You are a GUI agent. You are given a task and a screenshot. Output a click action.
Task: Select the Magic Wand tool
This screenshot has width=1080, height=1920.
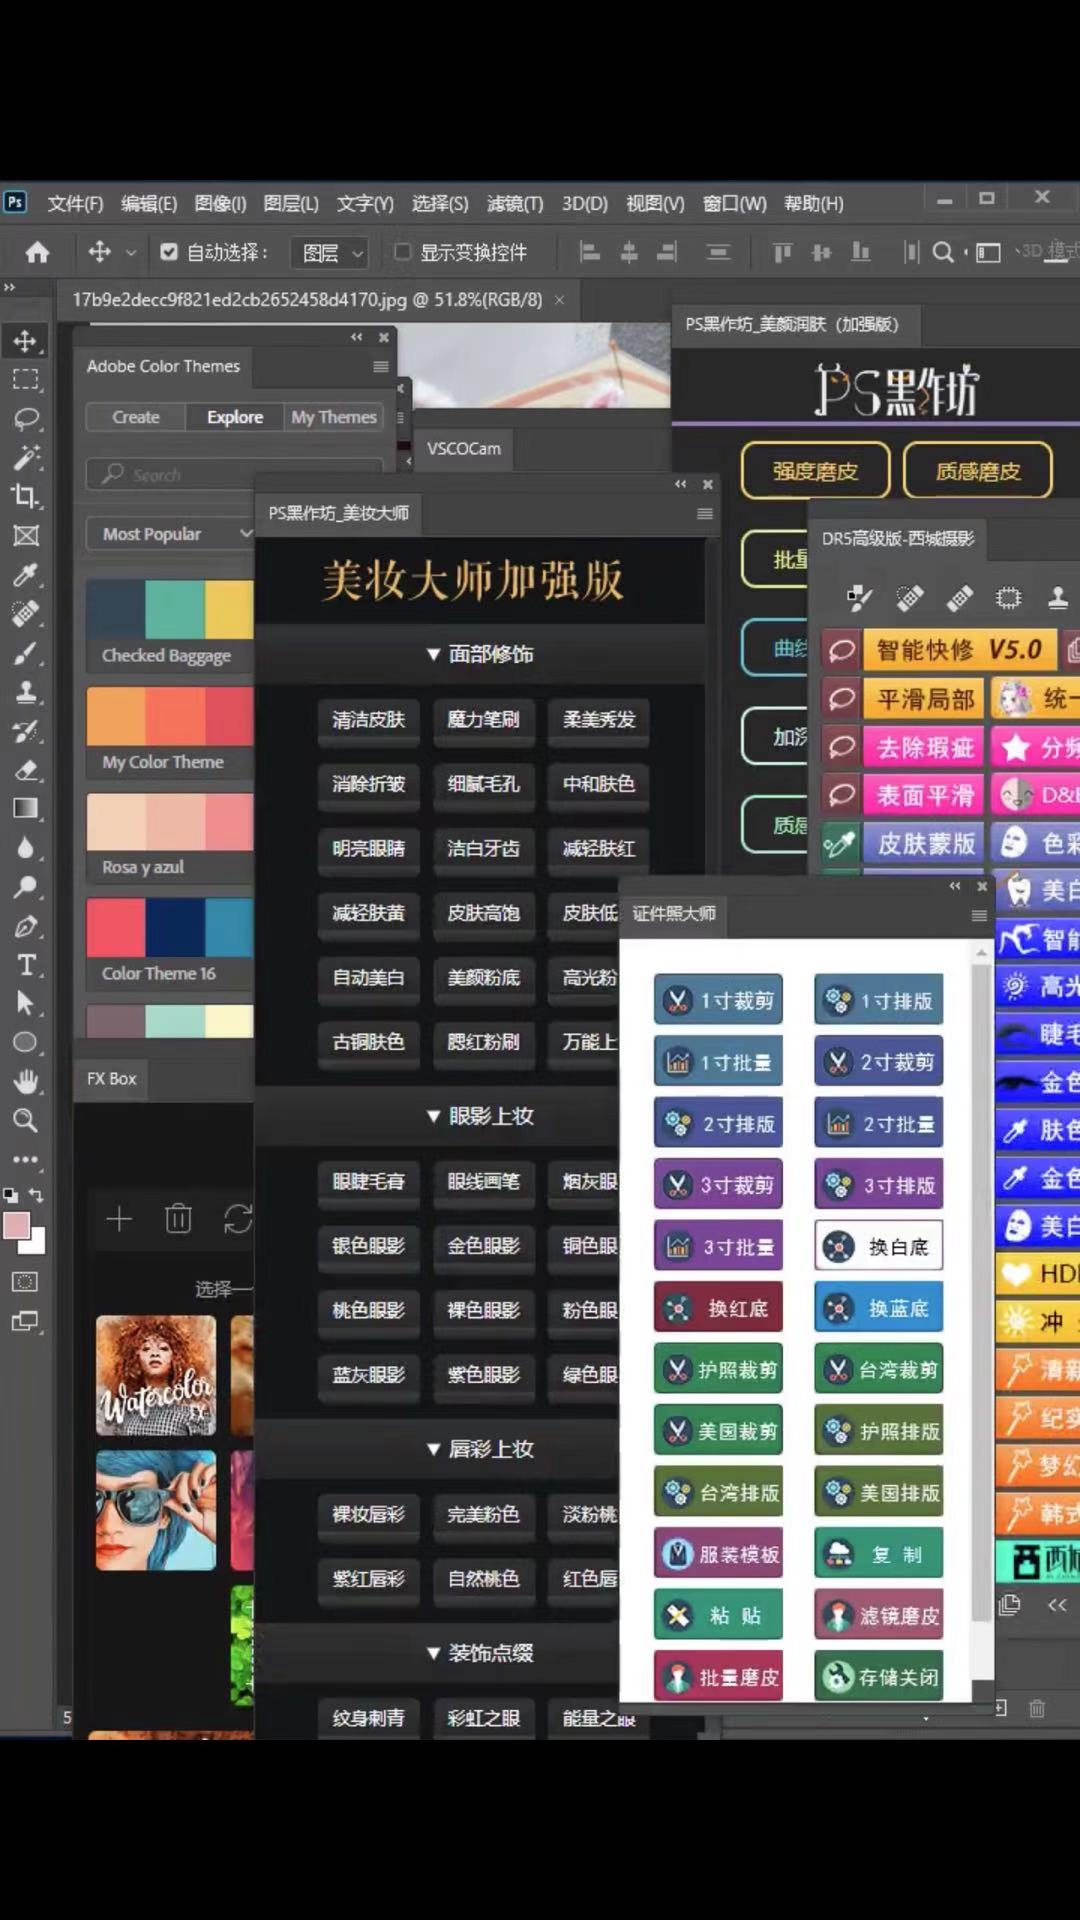coord(26,457)
